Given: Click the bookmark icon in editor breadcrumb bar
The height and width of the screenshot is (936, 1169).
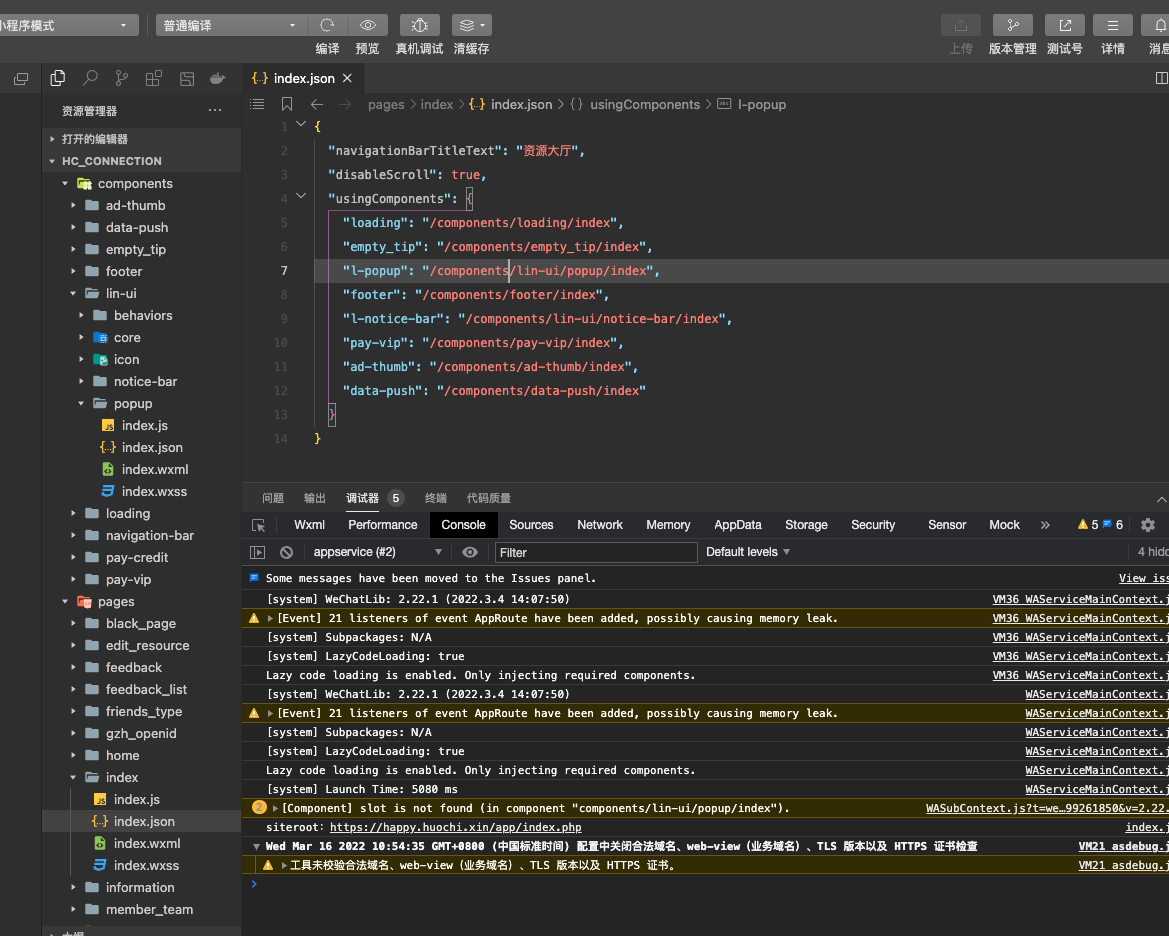Looking at the screenshot, I should point(287,104).
